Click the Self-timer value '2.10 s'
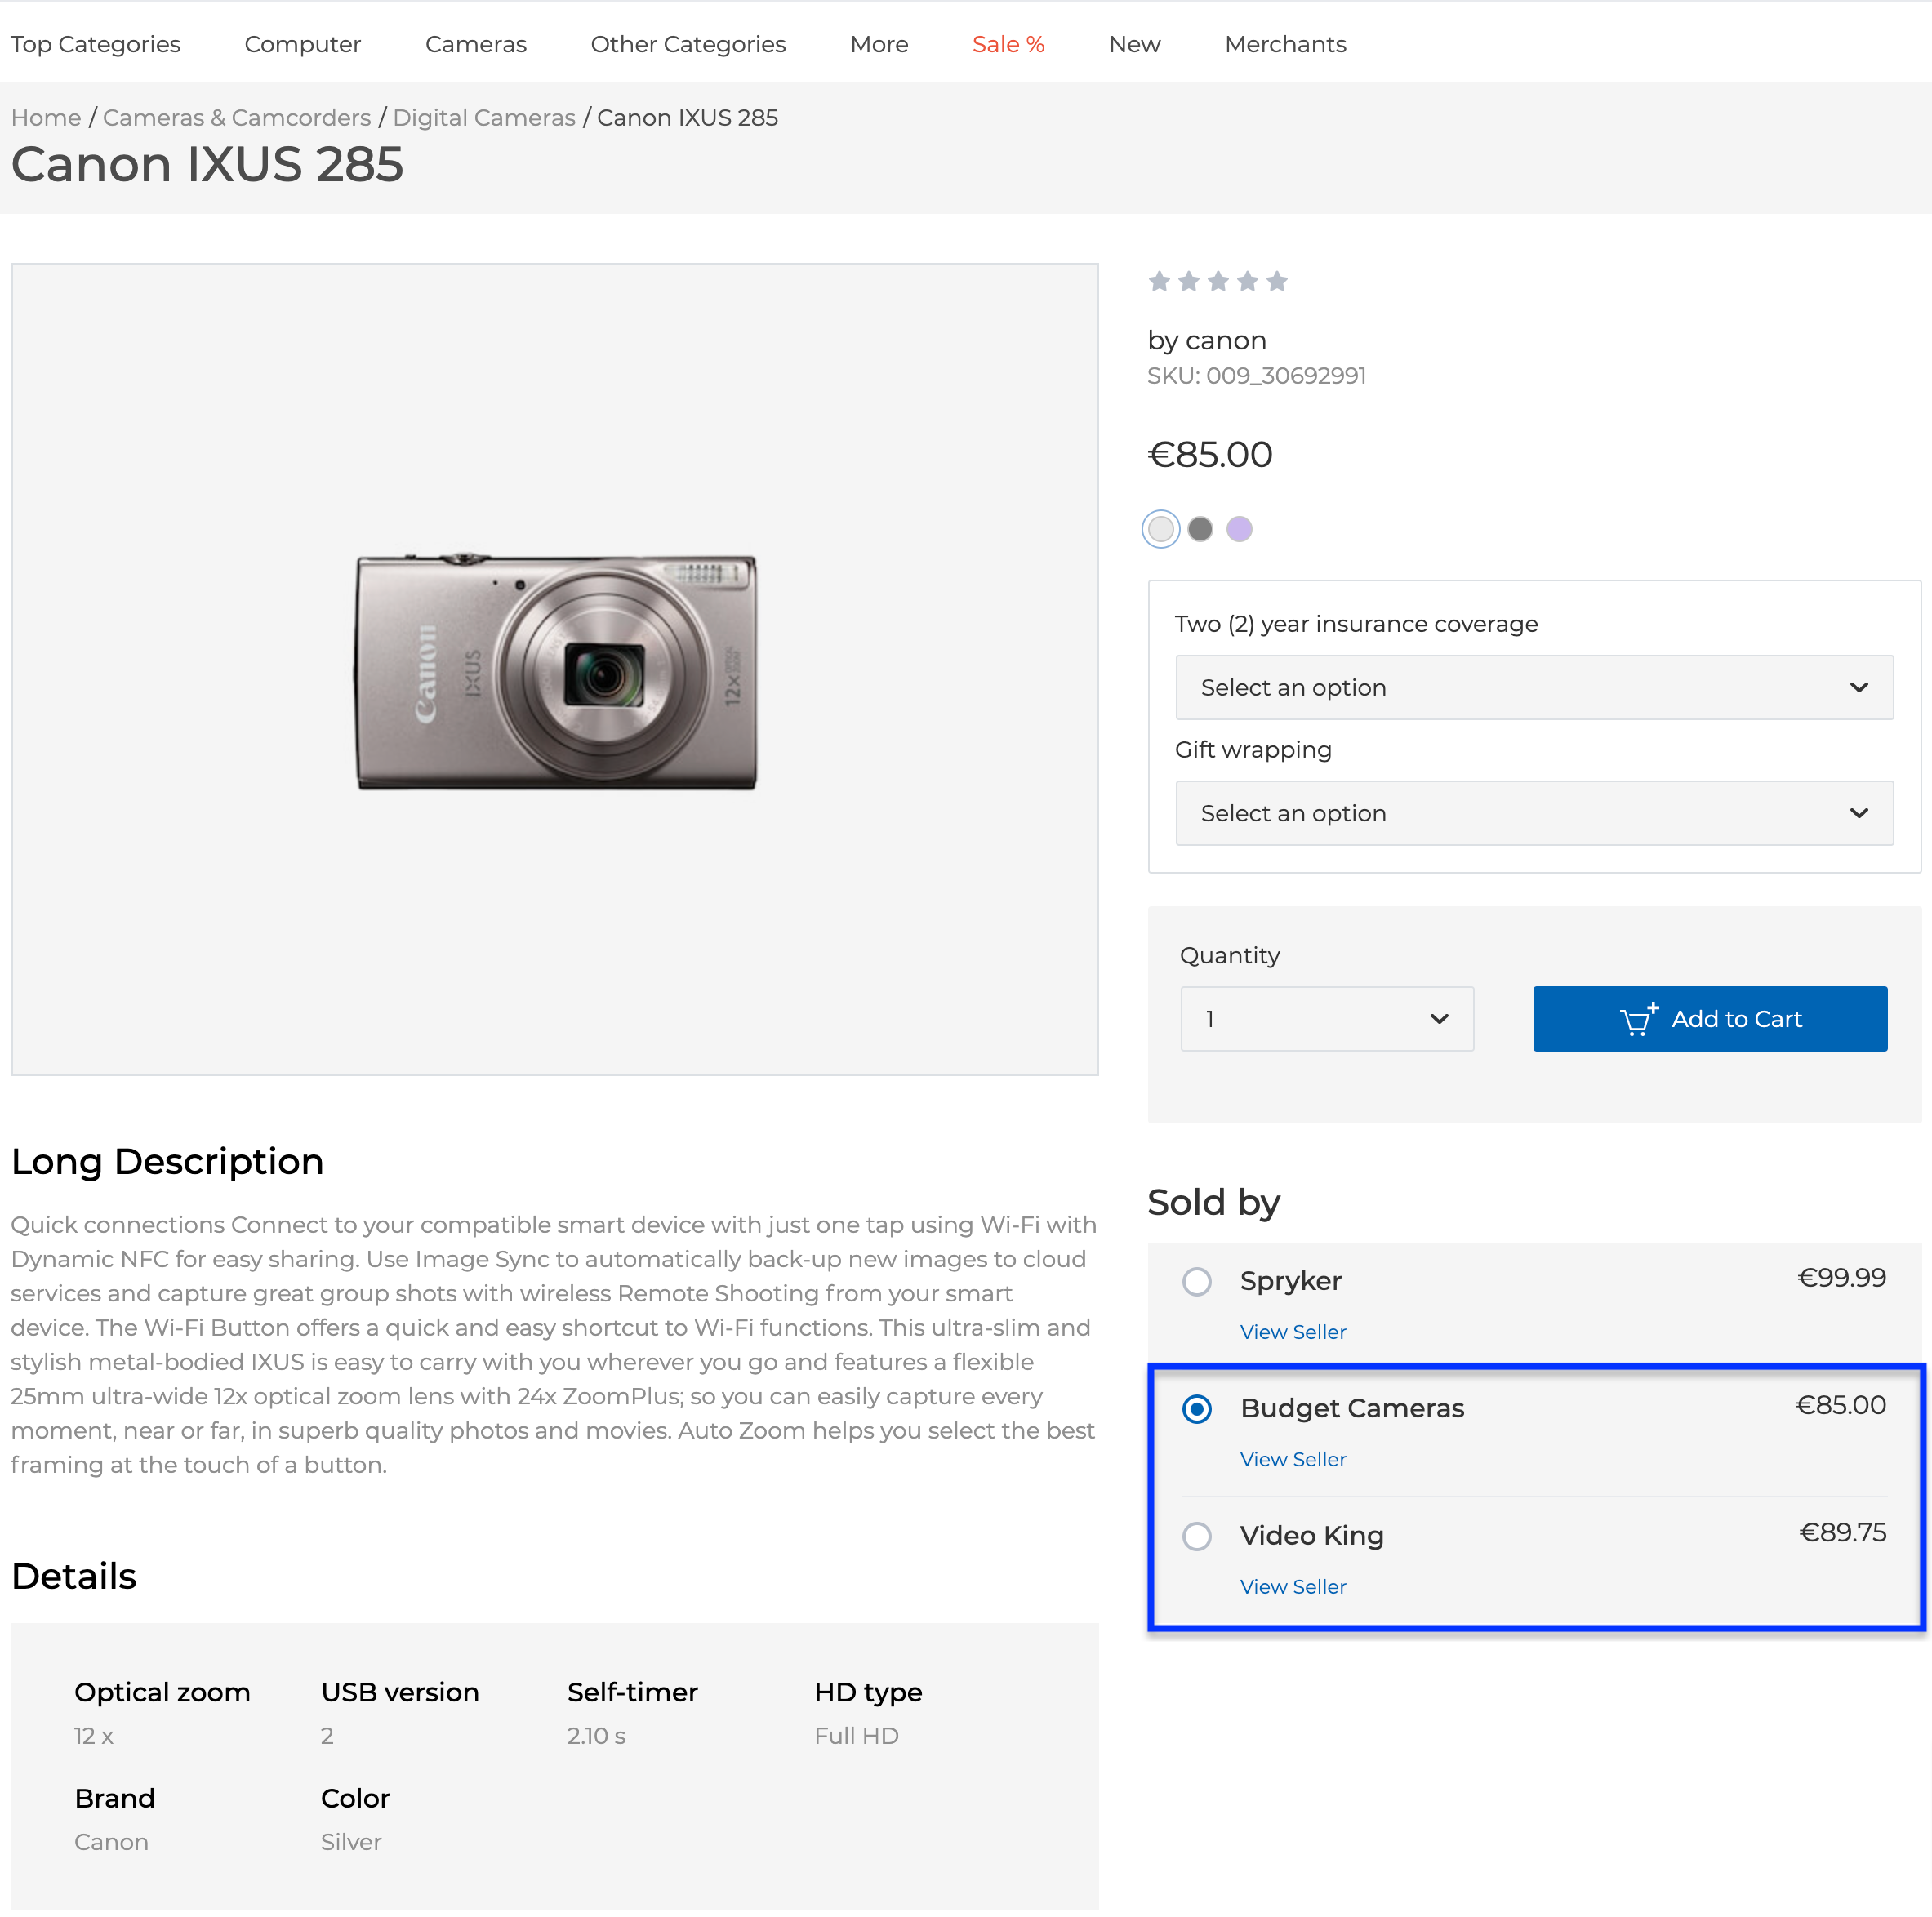 click(x=596, y=1736)
